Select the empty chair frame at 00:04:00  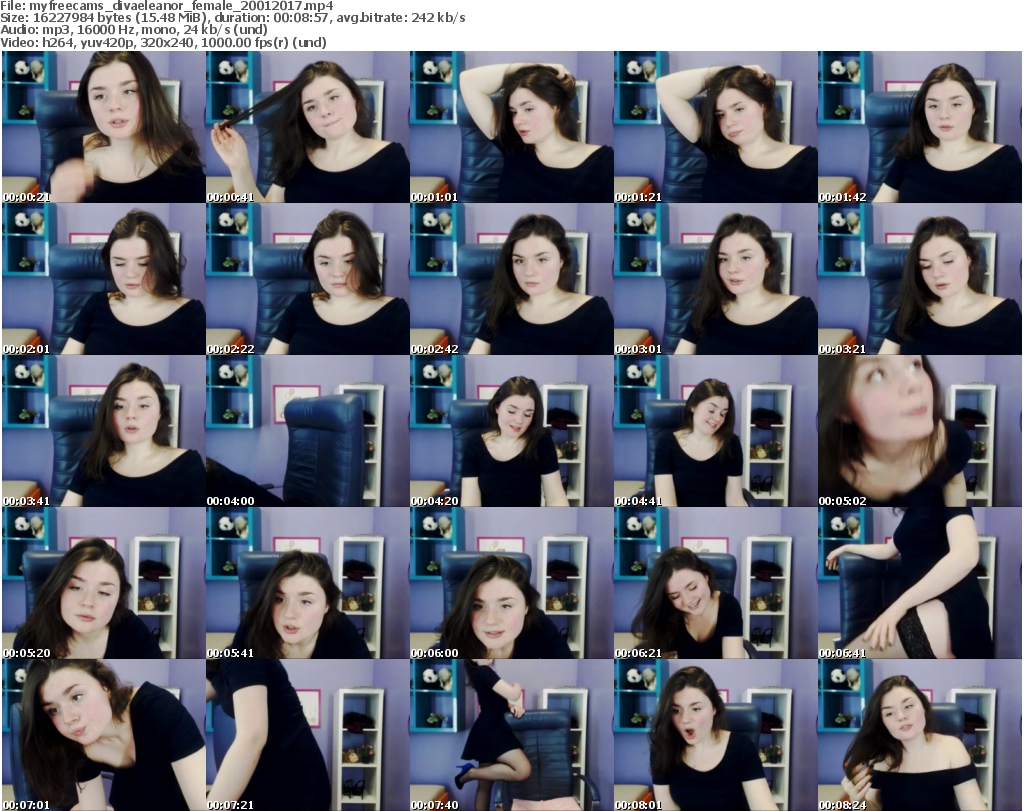coord(307,432)
